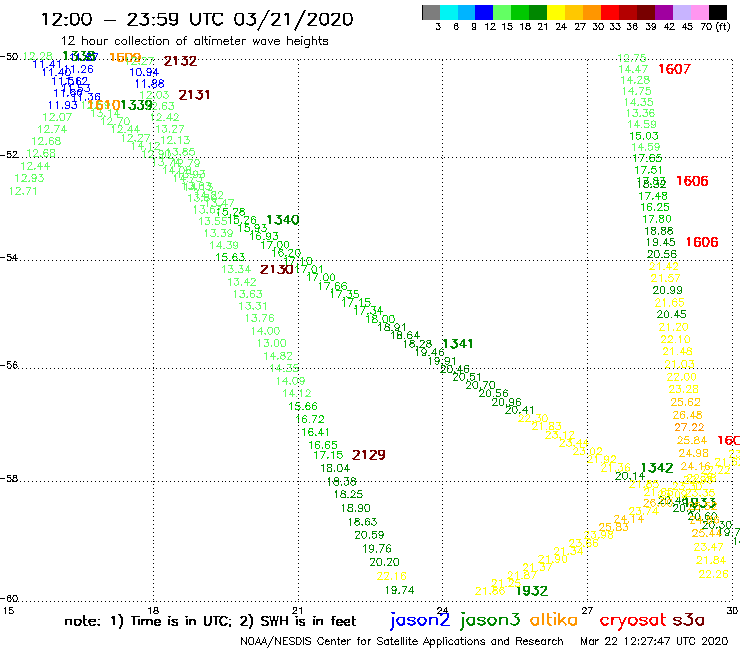
Task: Click the cyan legend color swatch
Action: 449,12
